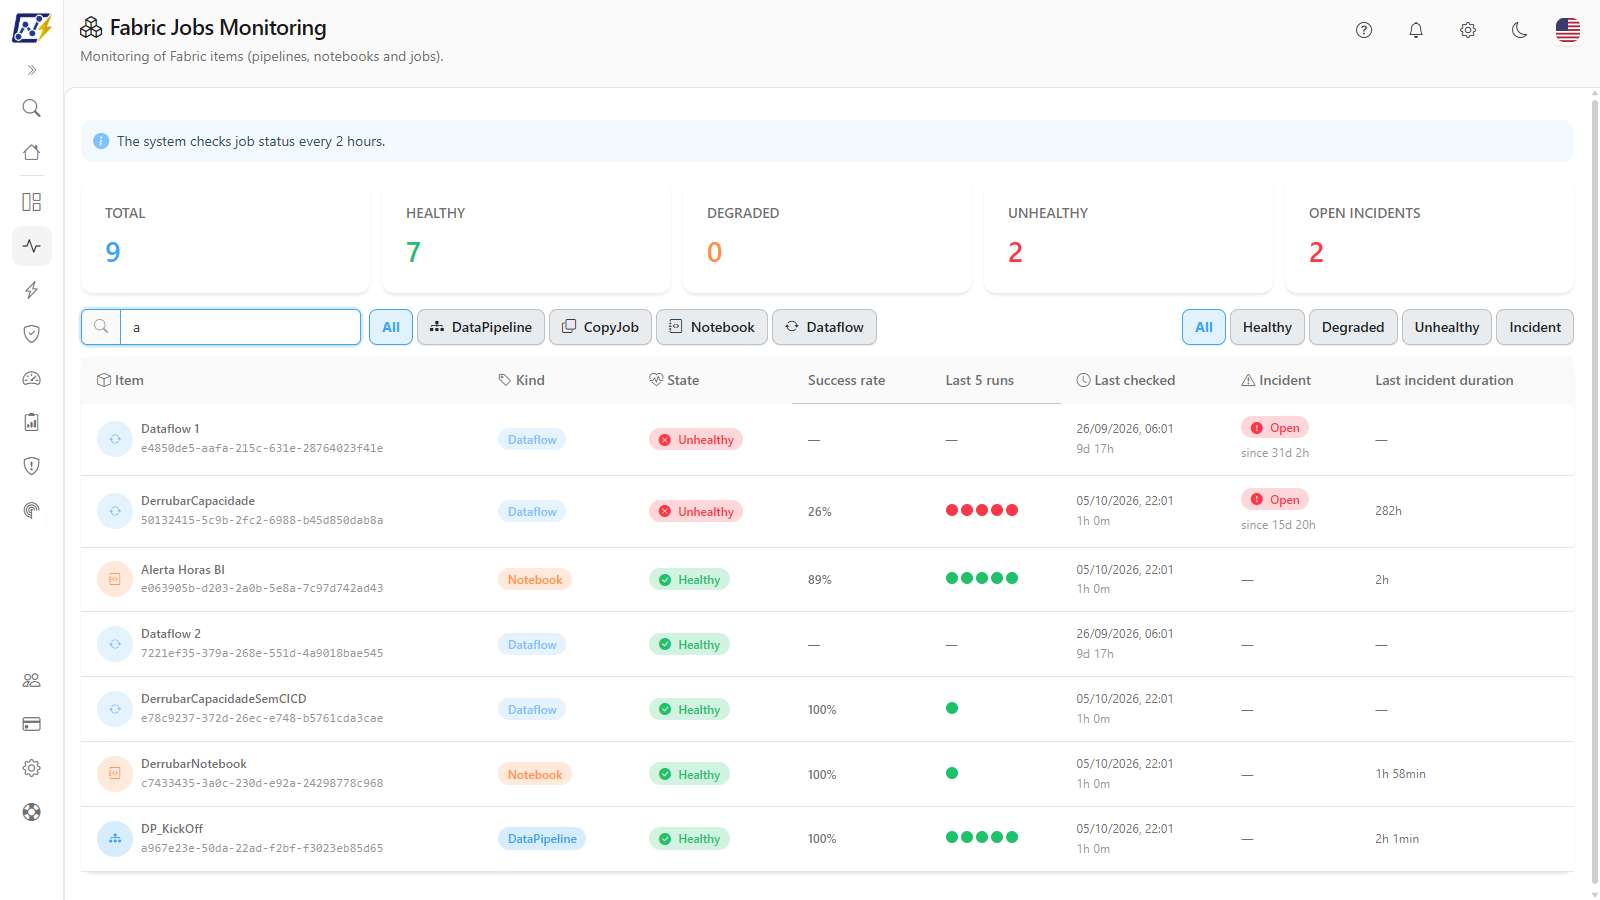The height and width of the screenshot is (900, 1600).
Task: Open the fingerprint icon in the sidebar
Action: 32,510
